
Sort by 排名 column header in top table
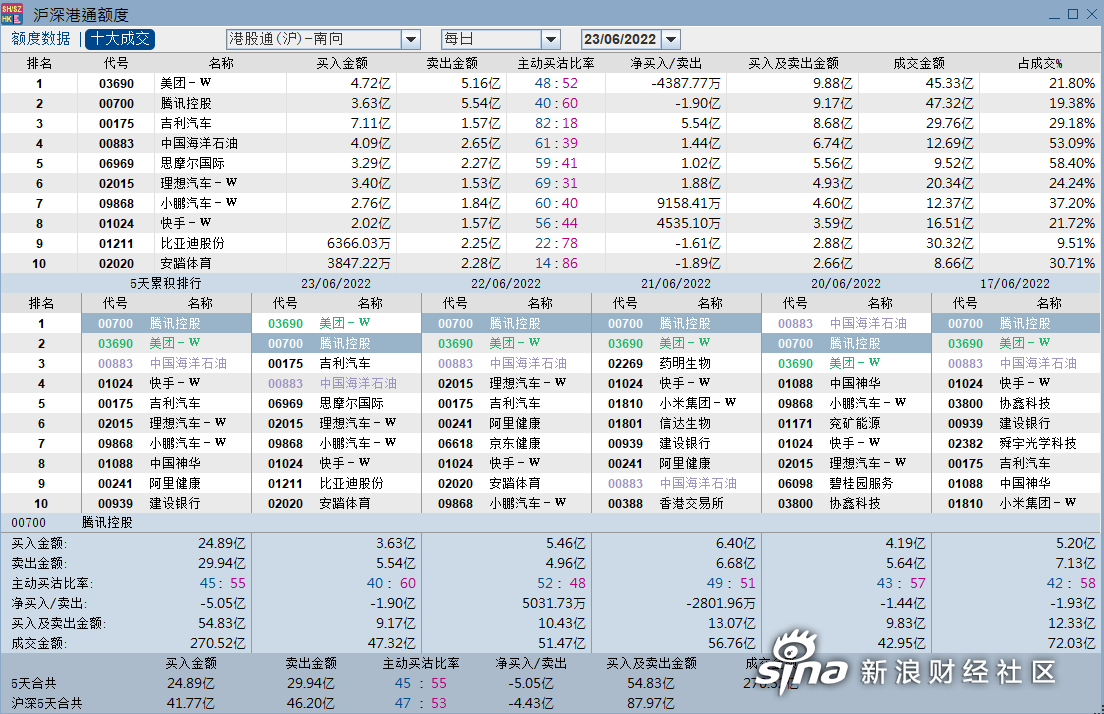[x=39, y=63]
